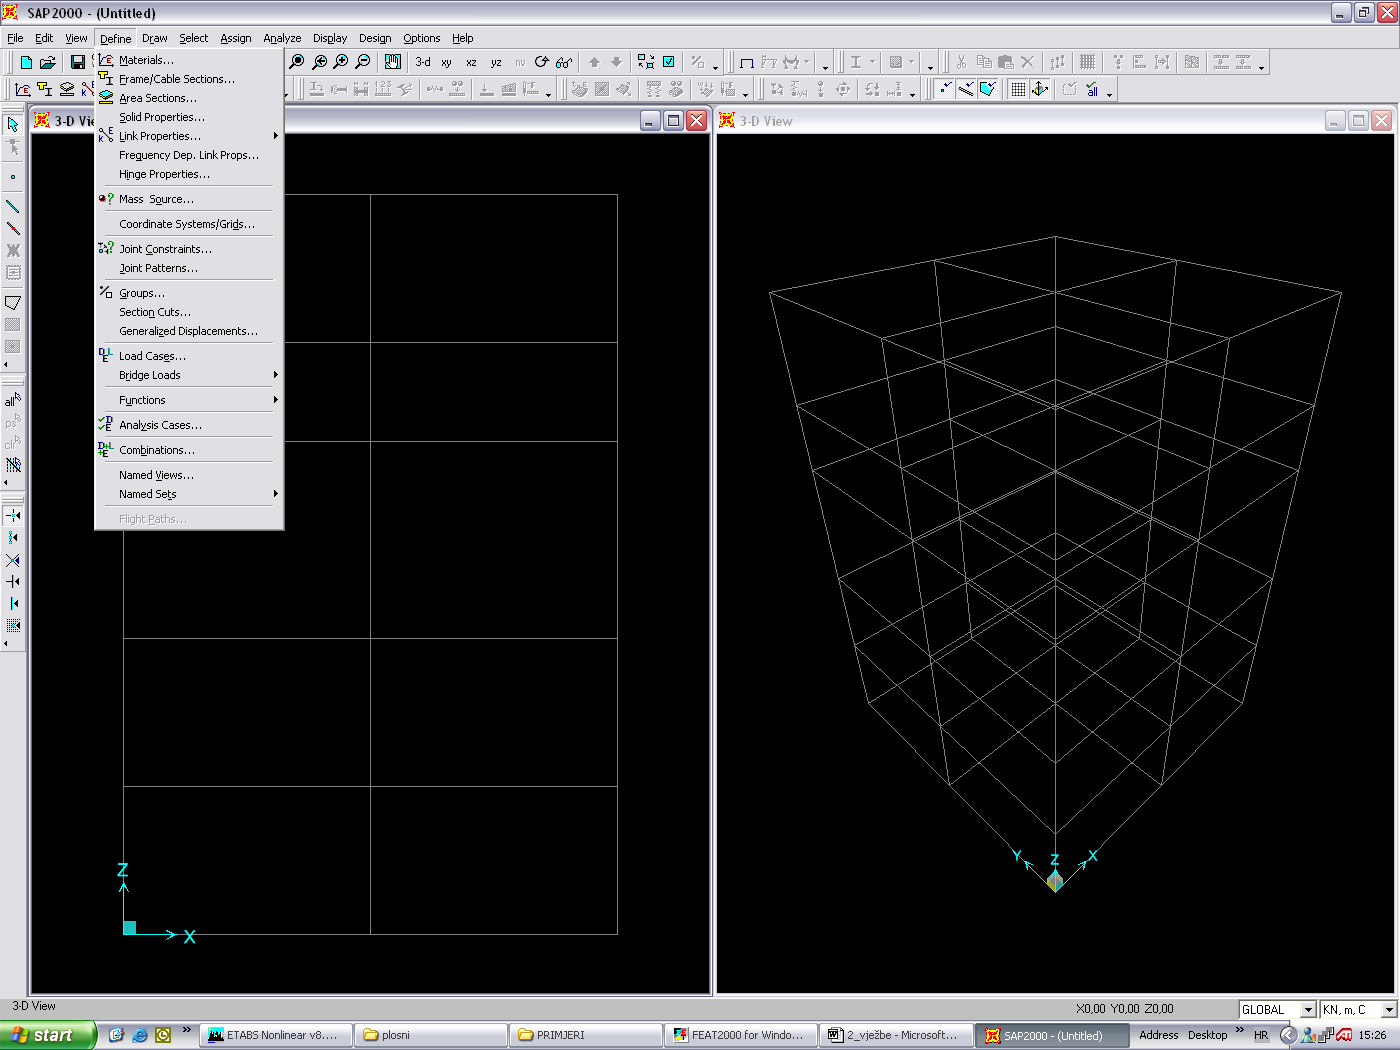
Task: Choose Joint Constraints... menu entry
Action: [189, 249]
